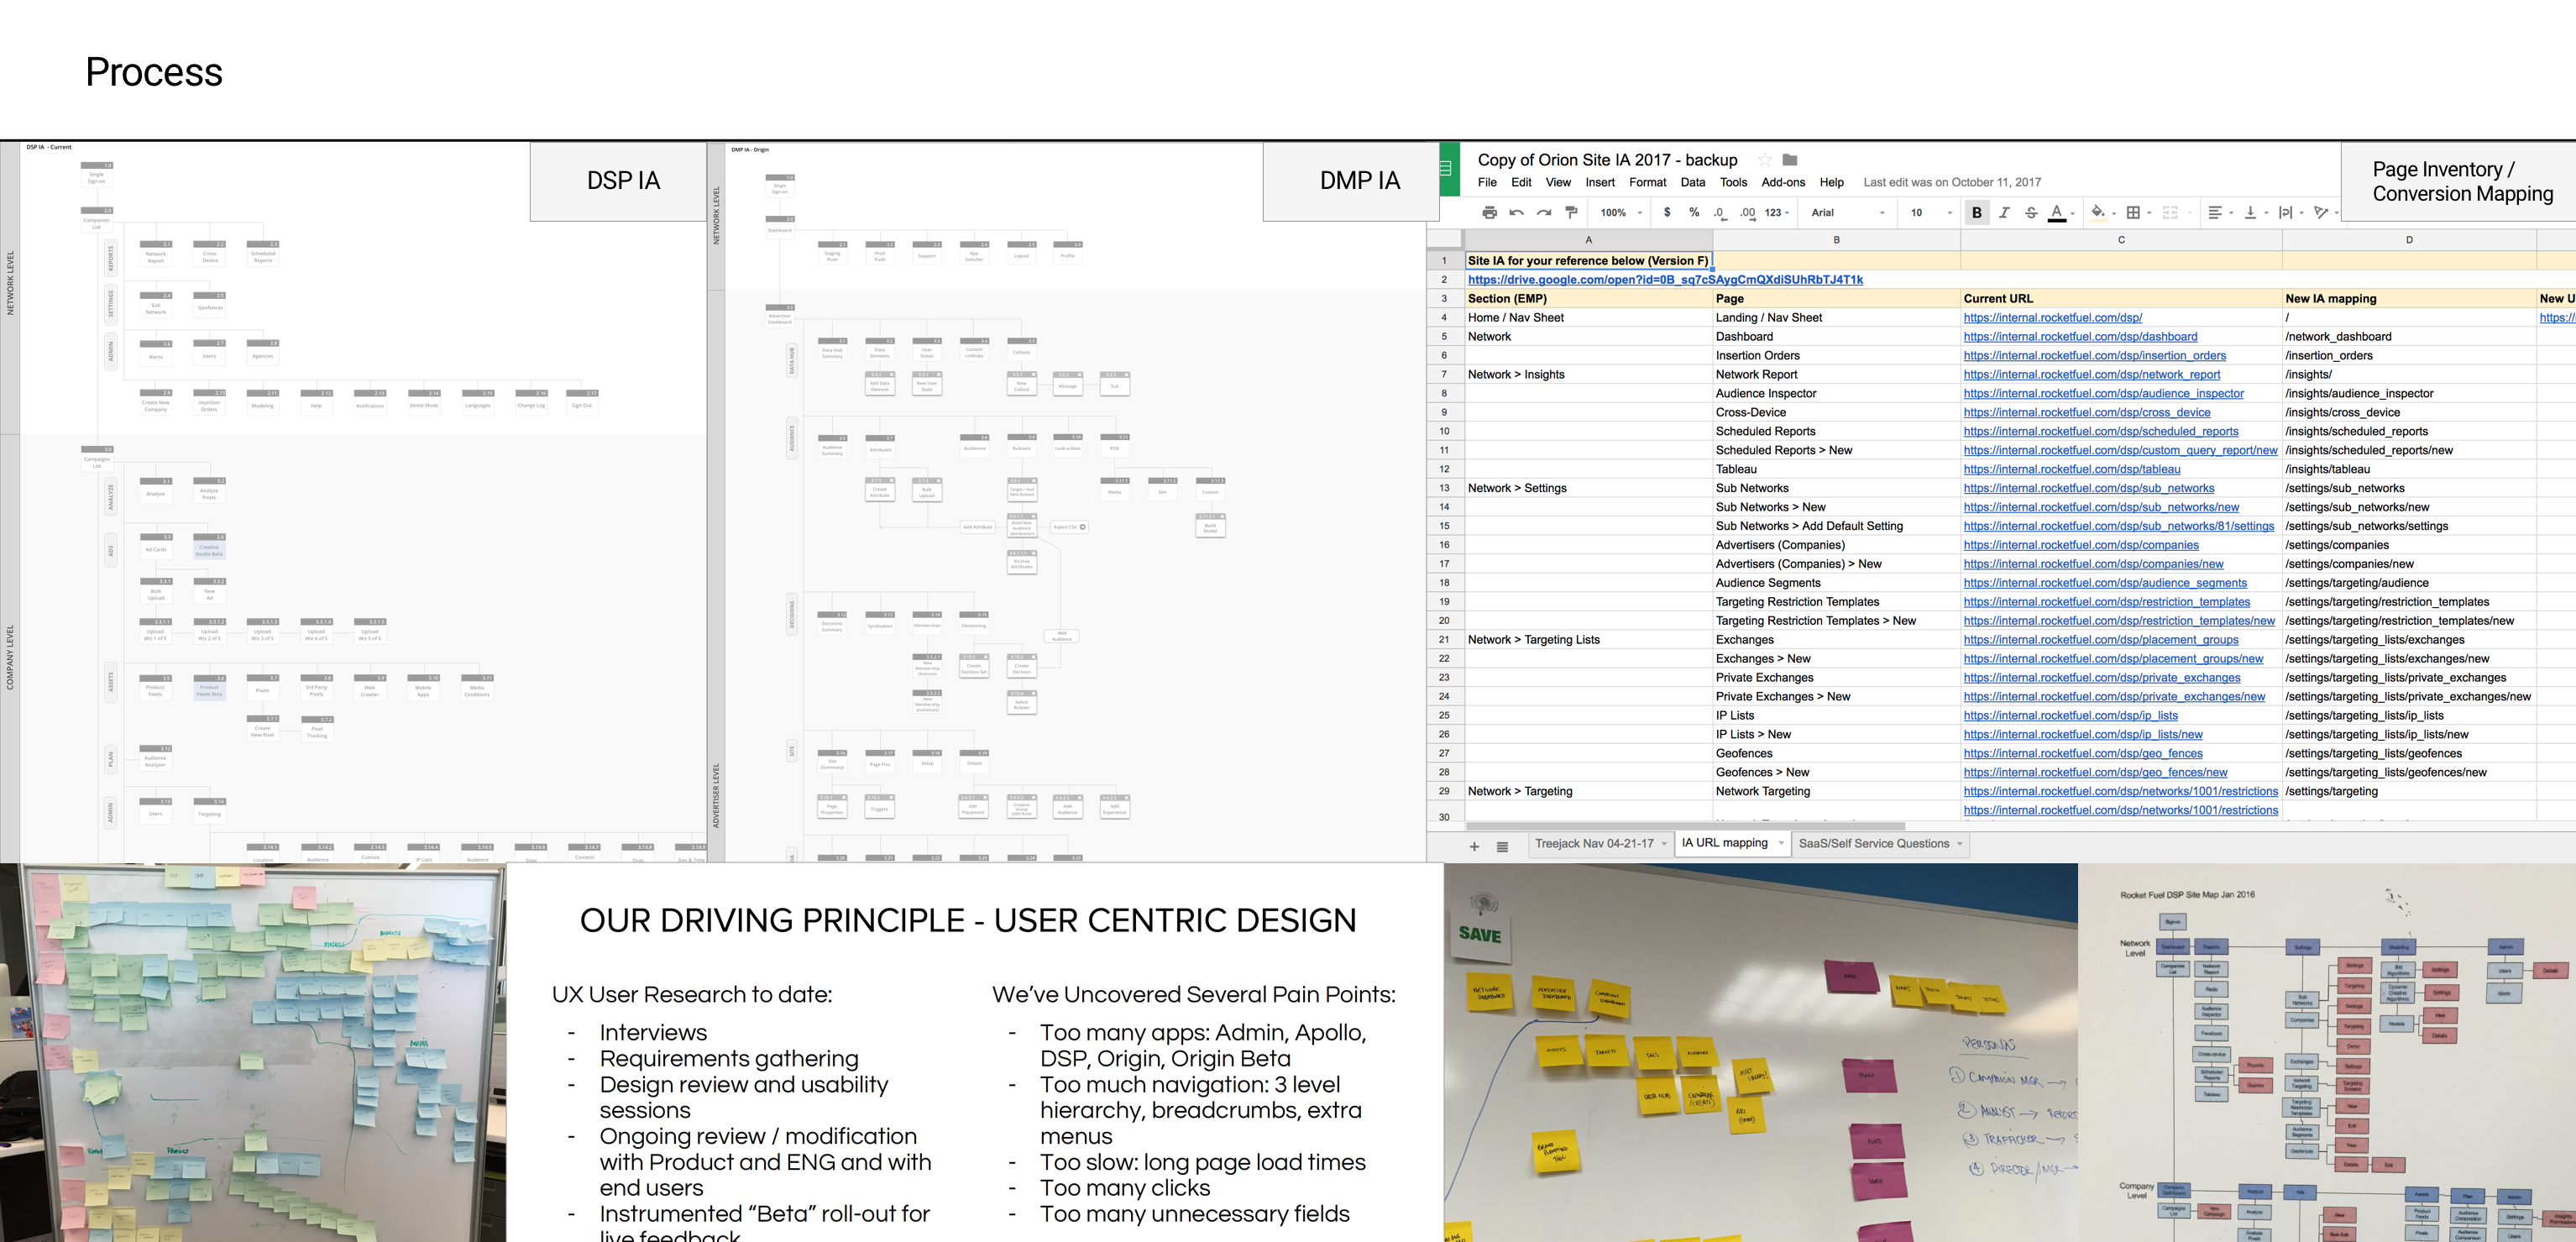Screen dimensions: 2576x1242
Task: Open the Treejack Nav tab dropdown arrow
Action: coord(1665,844)
